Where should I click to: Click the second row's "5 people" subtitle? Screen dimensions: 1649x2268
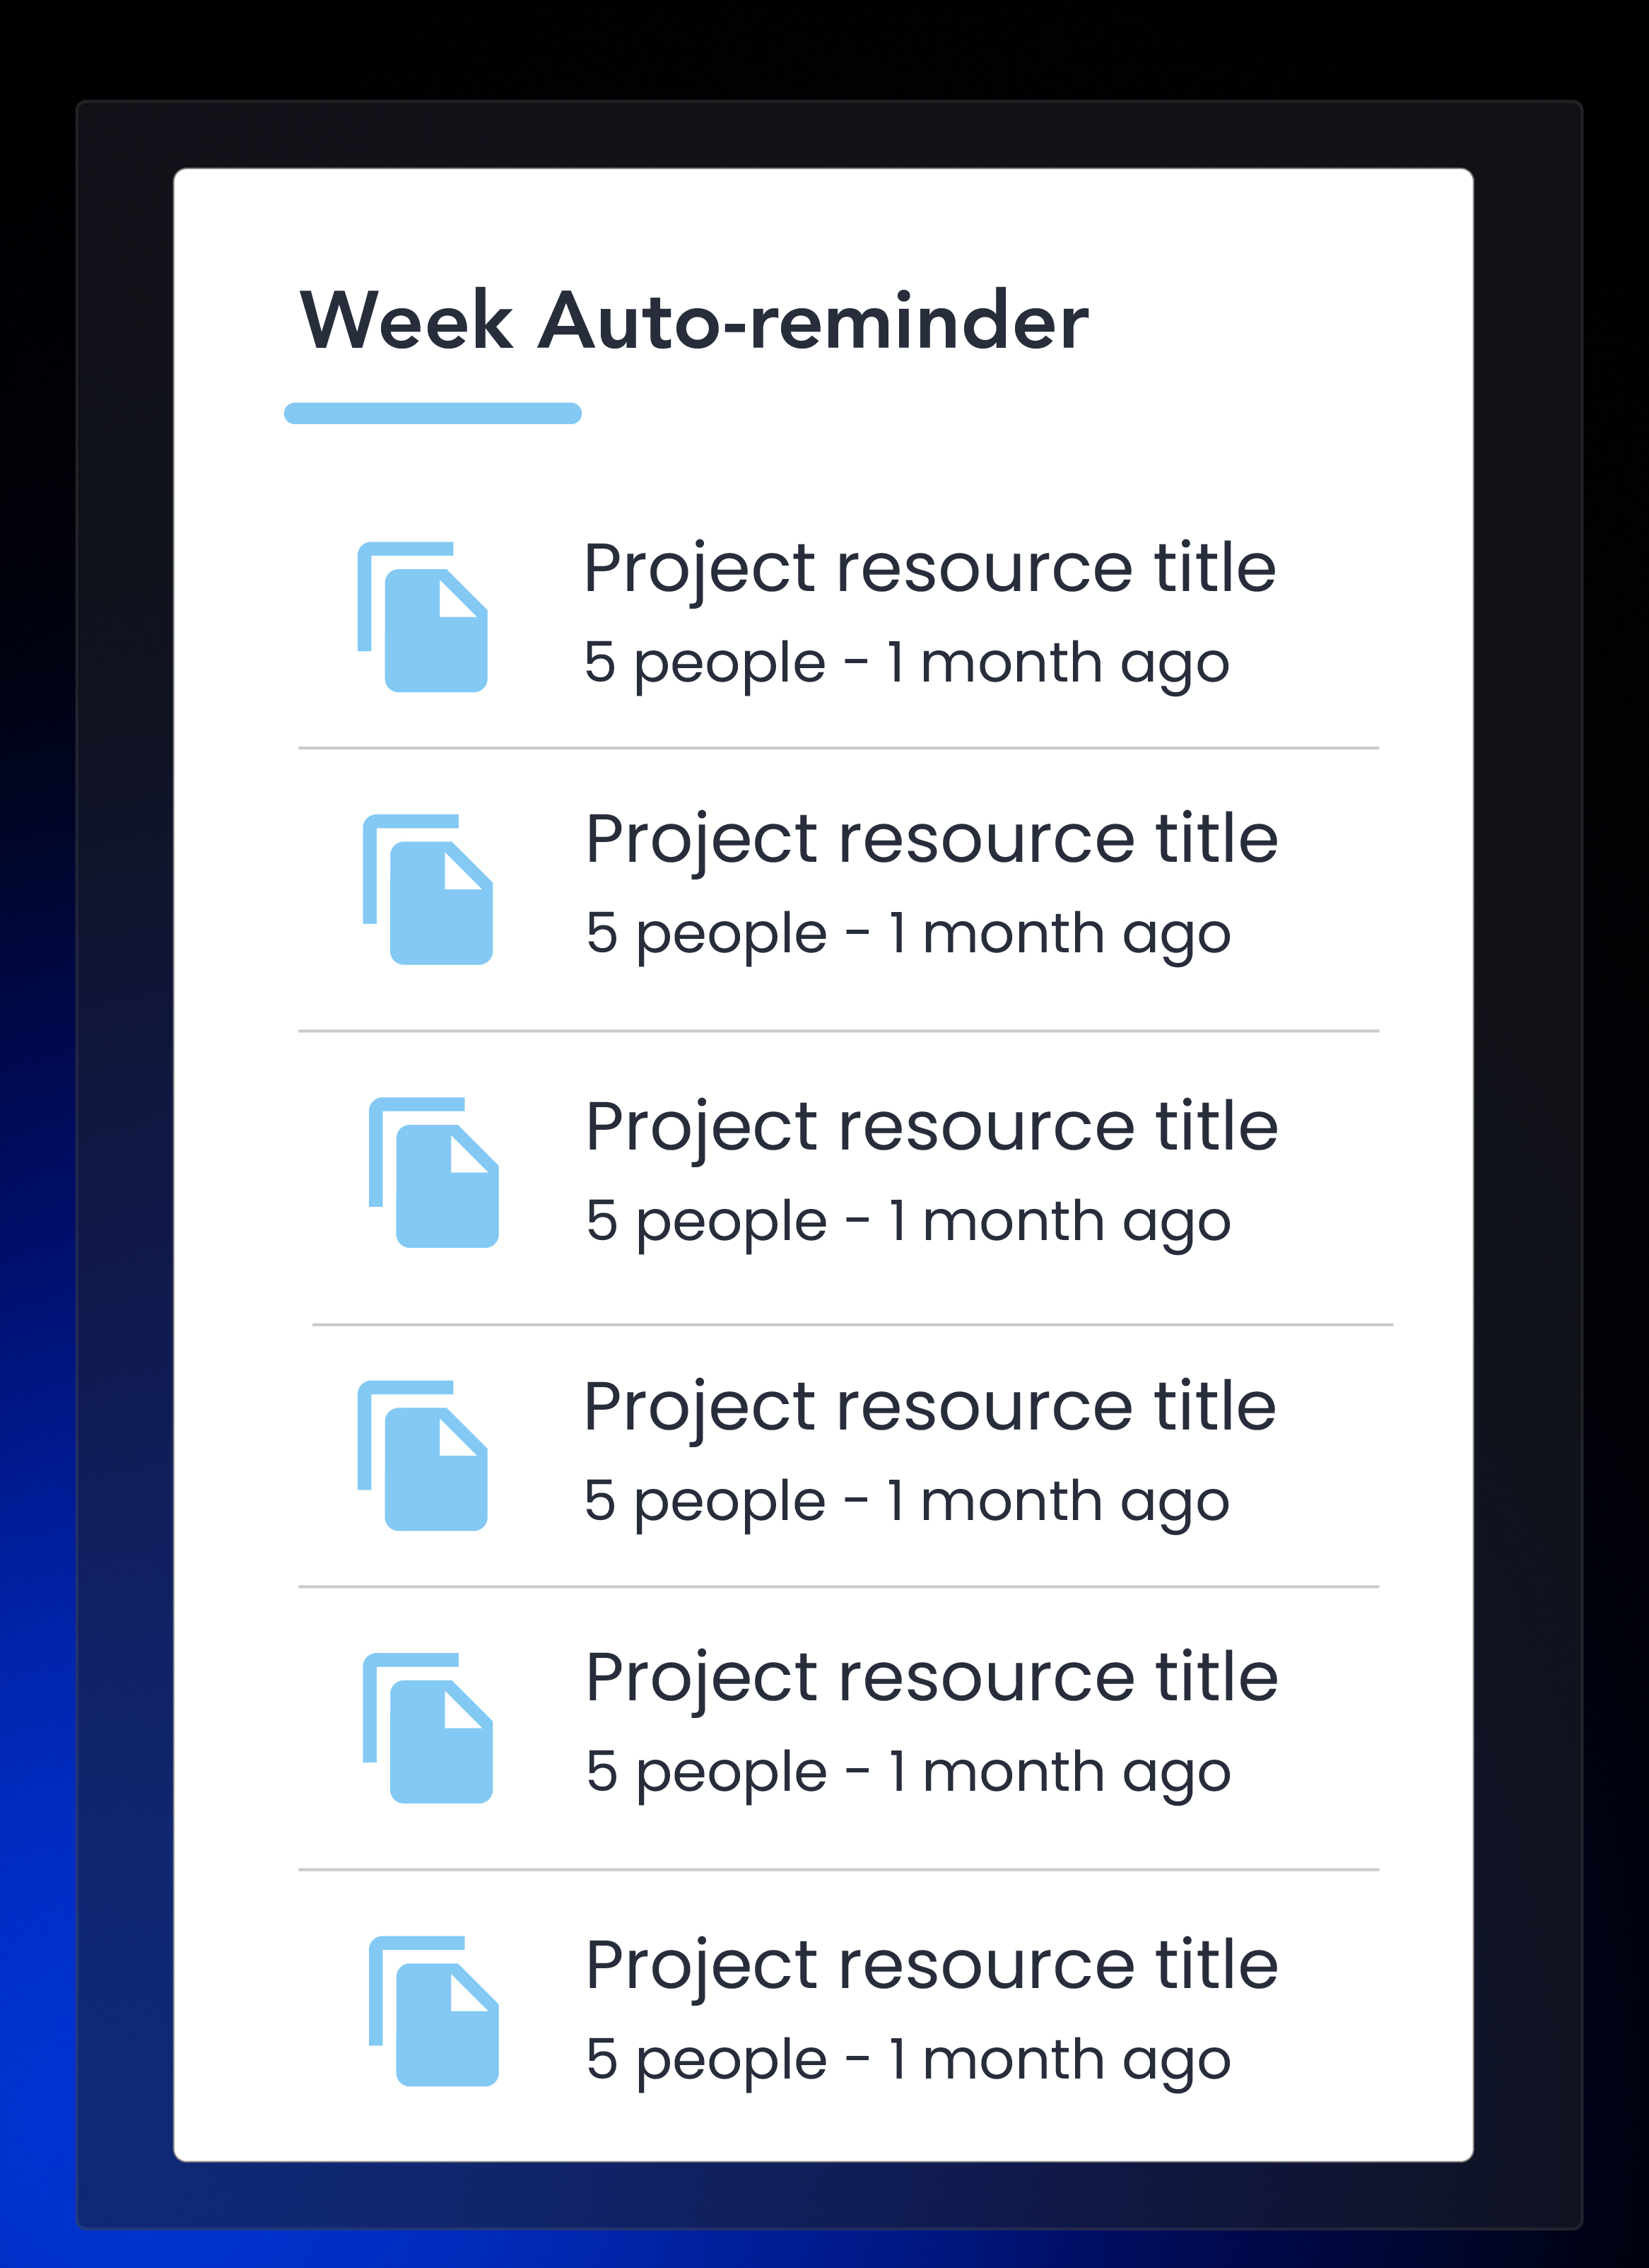[706, 934]
